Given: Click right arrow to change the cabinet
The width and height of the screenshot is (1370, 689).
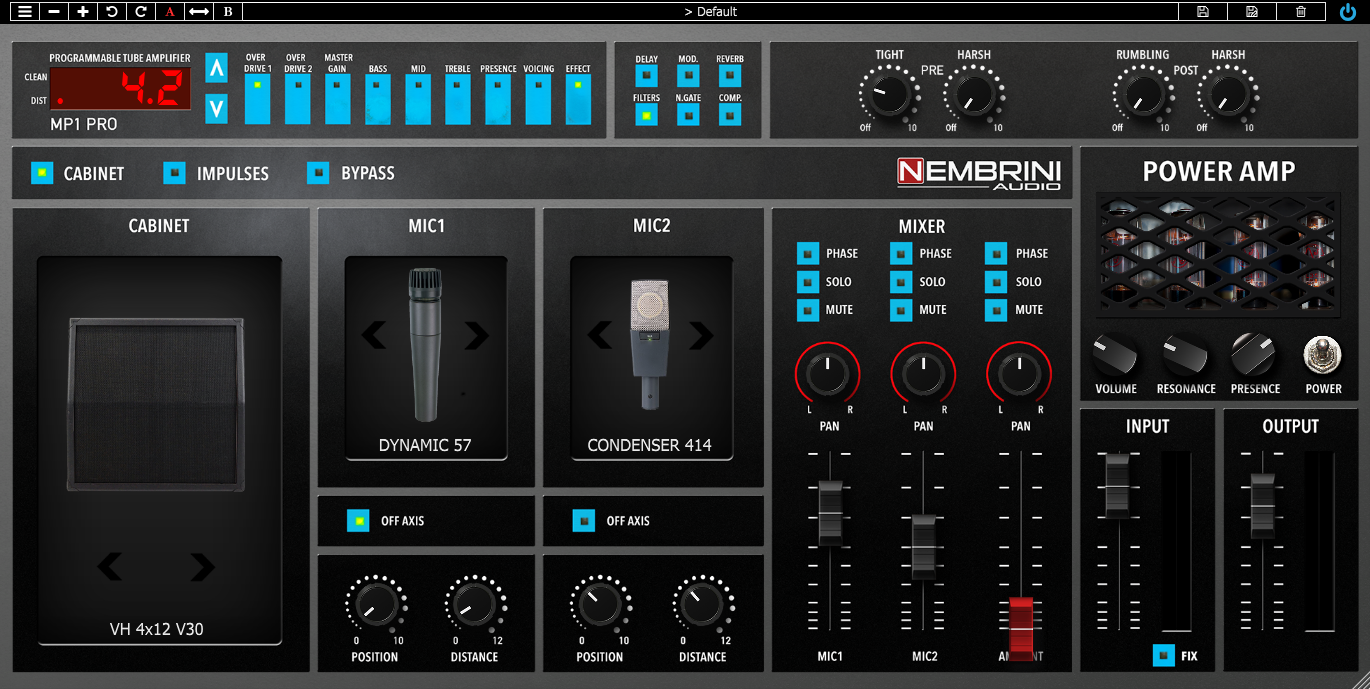Looking at the screenshot, I should pyautogui.click(x=204, y=568).
